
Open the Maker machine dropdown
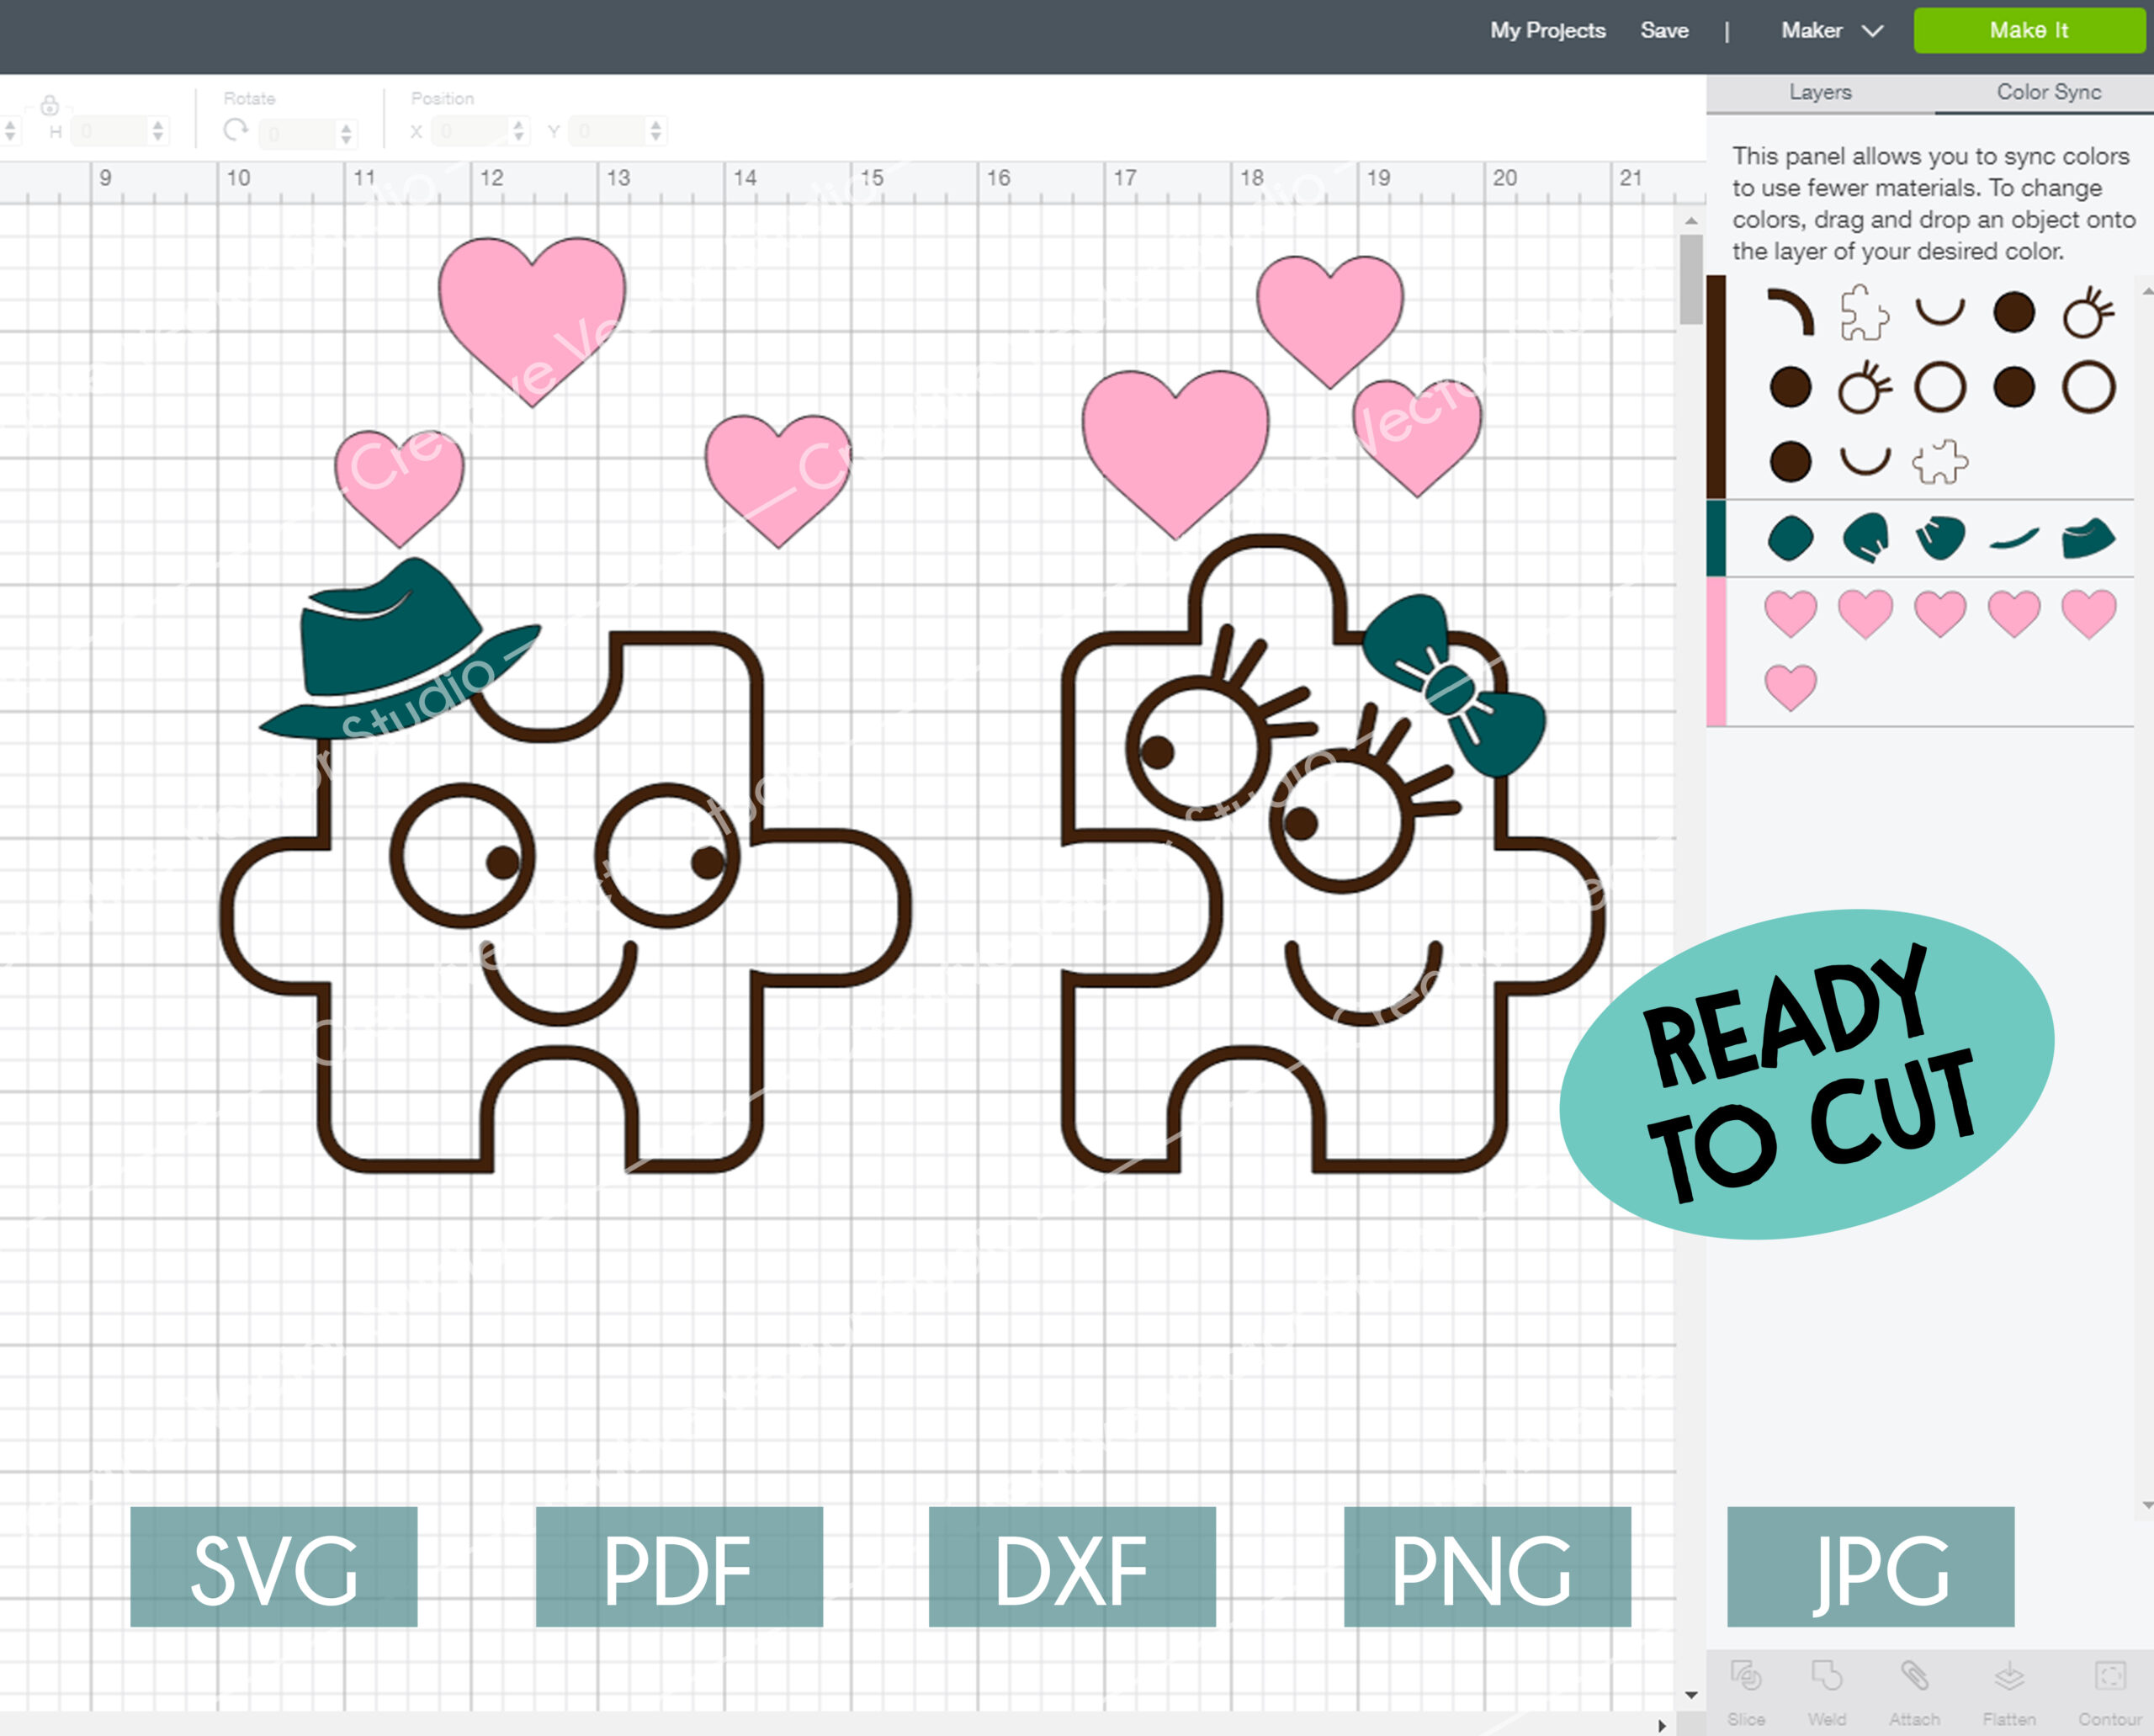(1832, 31)
